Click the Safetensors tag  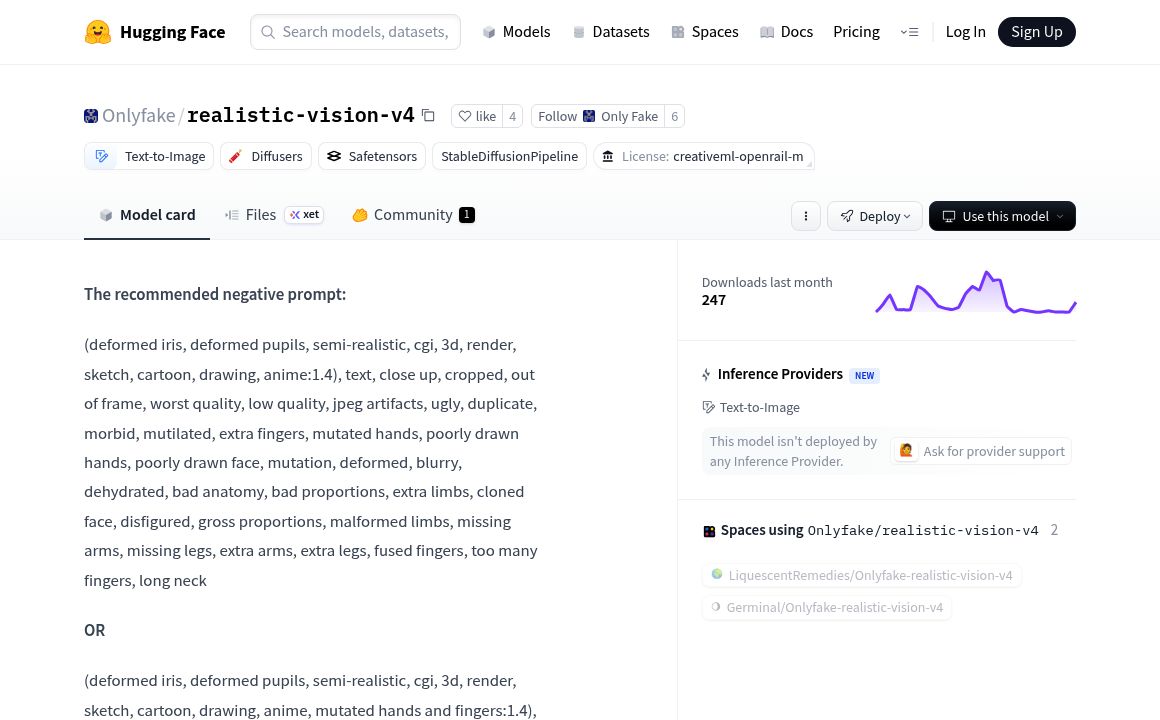(372, 156)
